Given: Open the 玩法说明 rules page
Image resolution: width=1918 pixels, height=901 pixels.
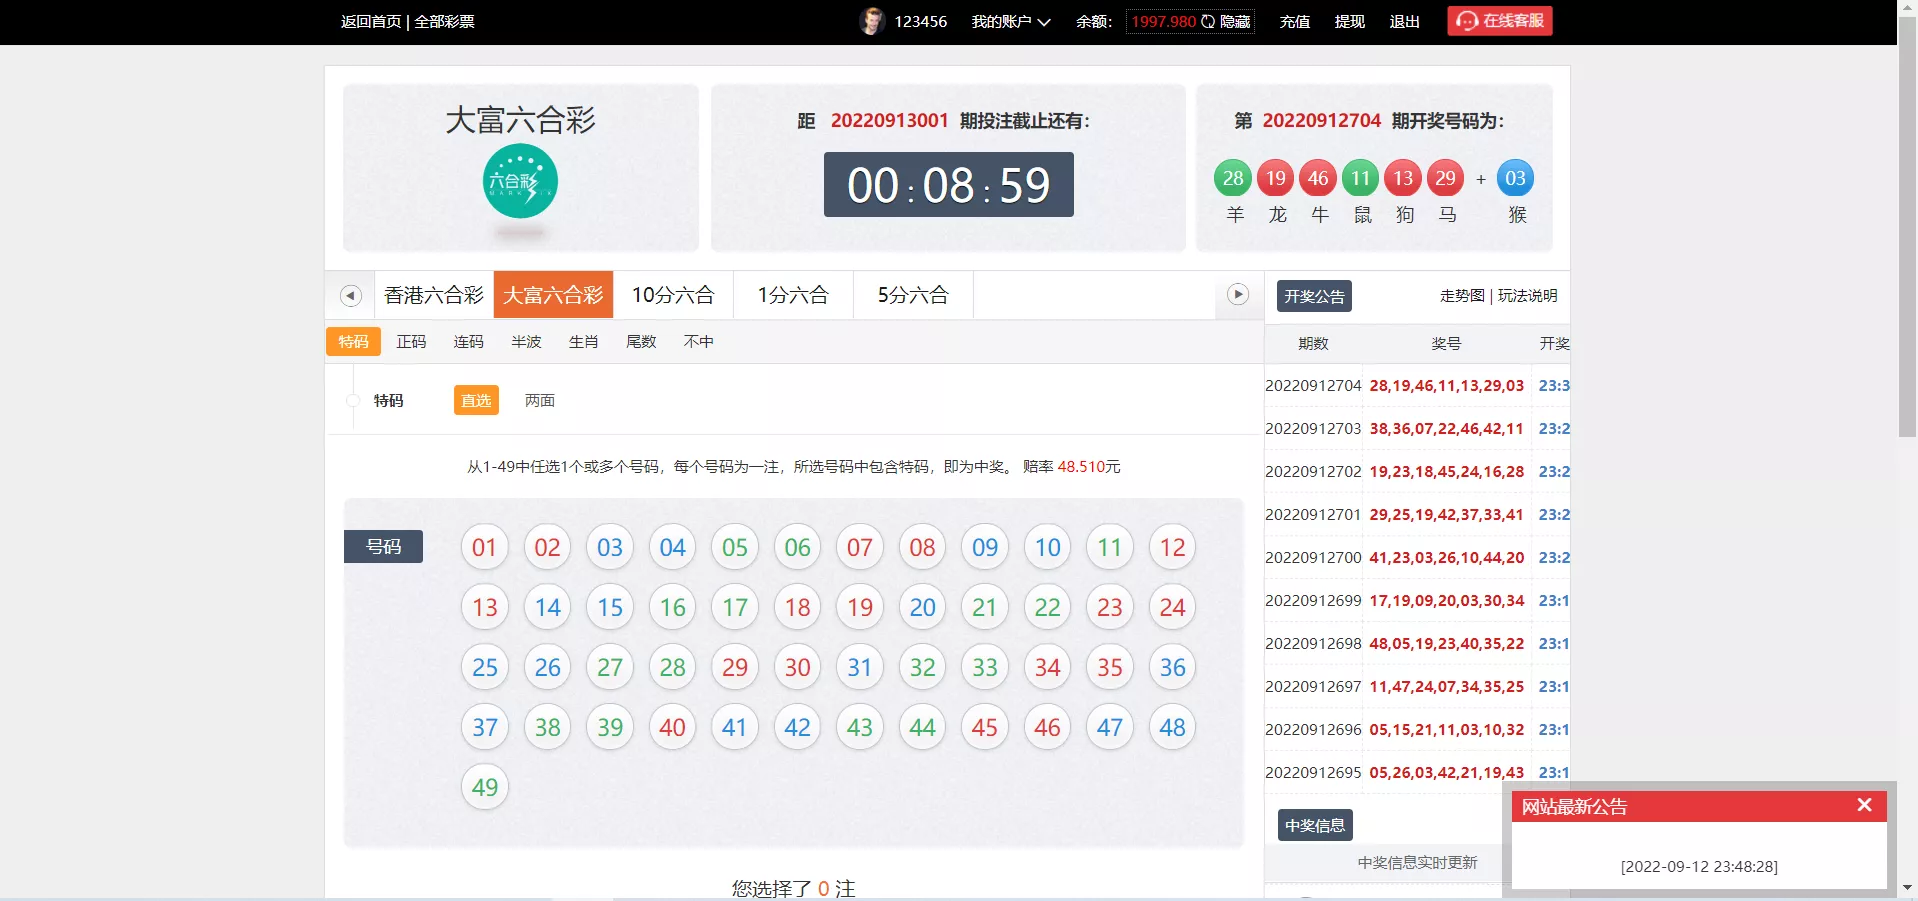Looking at the screenshot, I should (x=1527, y=295).
